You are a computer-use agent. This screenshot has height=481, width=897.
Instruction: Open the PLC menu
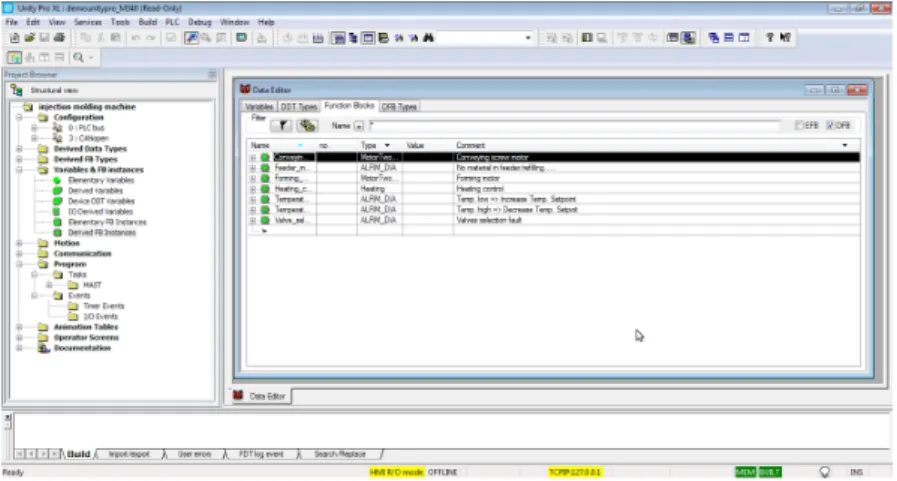172,22
